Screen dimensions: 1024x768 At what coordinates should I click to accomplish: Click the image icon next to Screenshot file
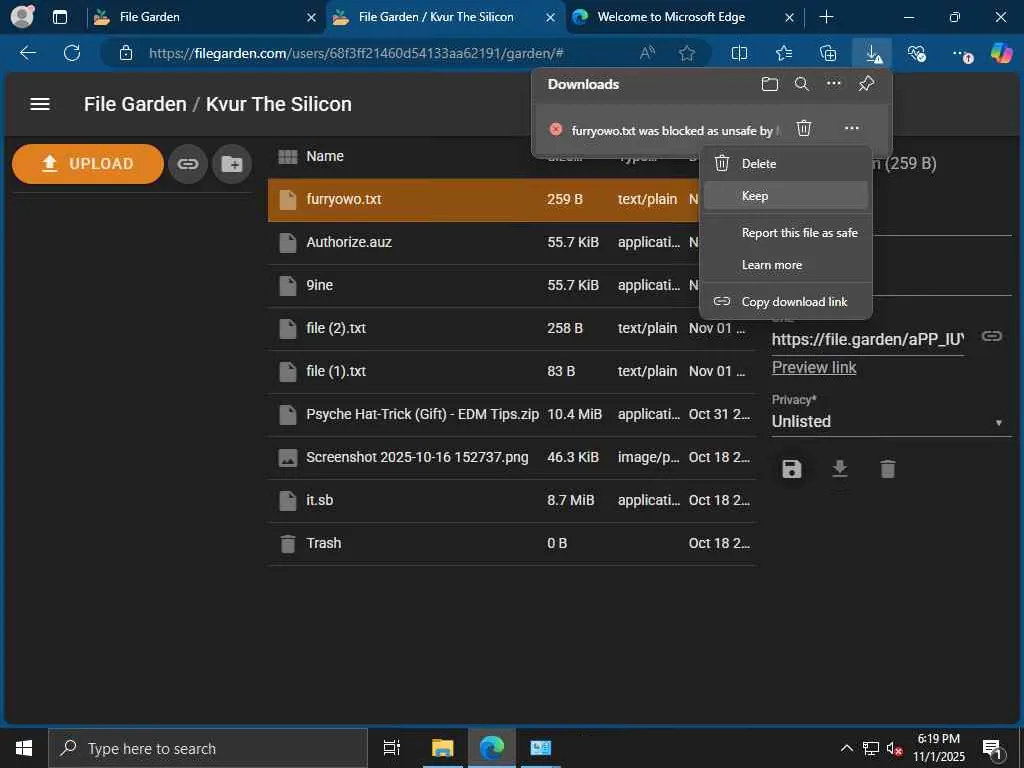[x=287, y=458]
